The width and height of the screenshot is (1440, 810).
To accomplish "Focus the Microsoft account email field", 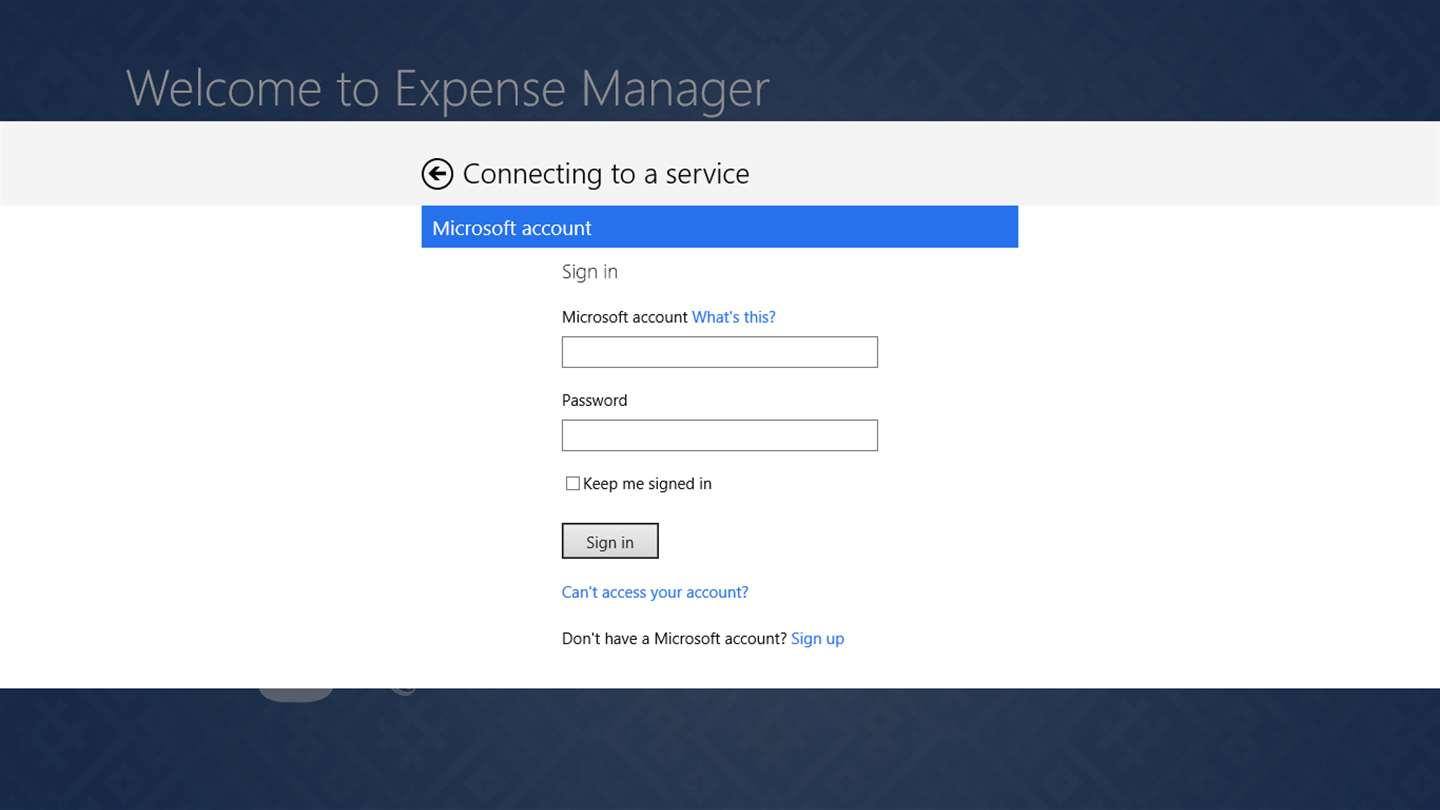I will click(720, 352).
